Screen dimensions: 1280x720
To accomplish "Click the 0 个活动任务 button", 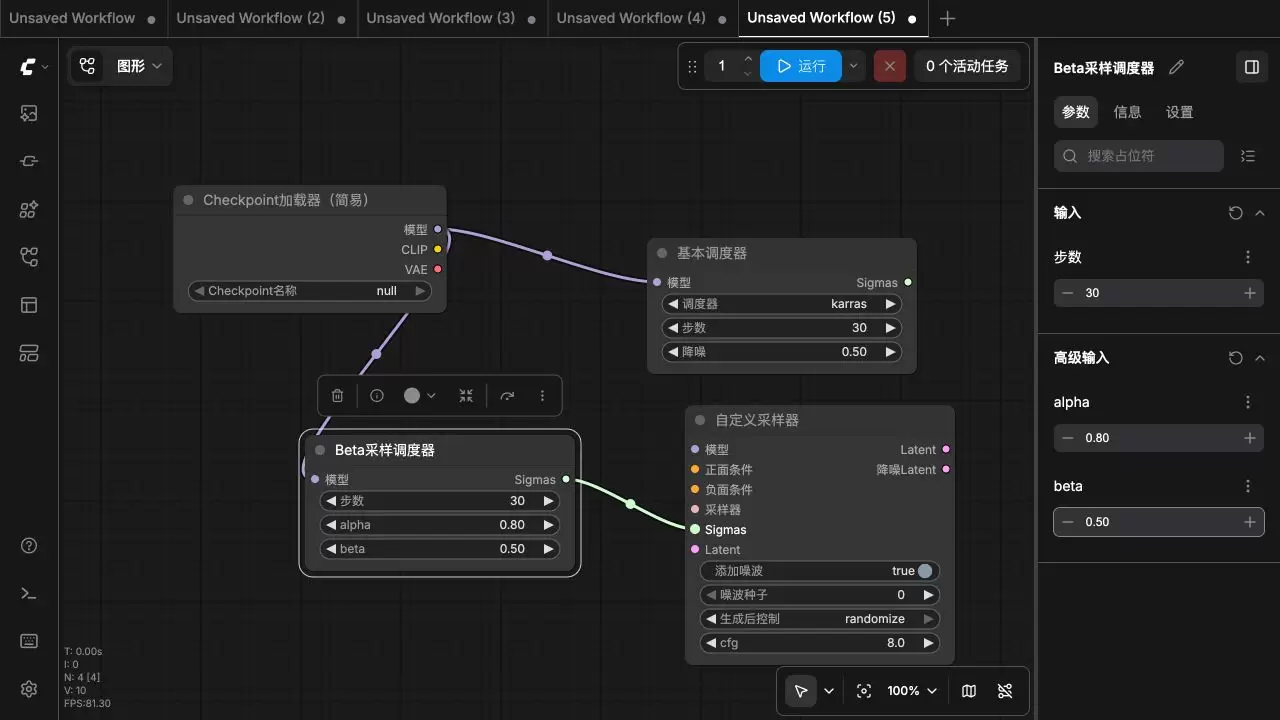I will click(967, 66).
